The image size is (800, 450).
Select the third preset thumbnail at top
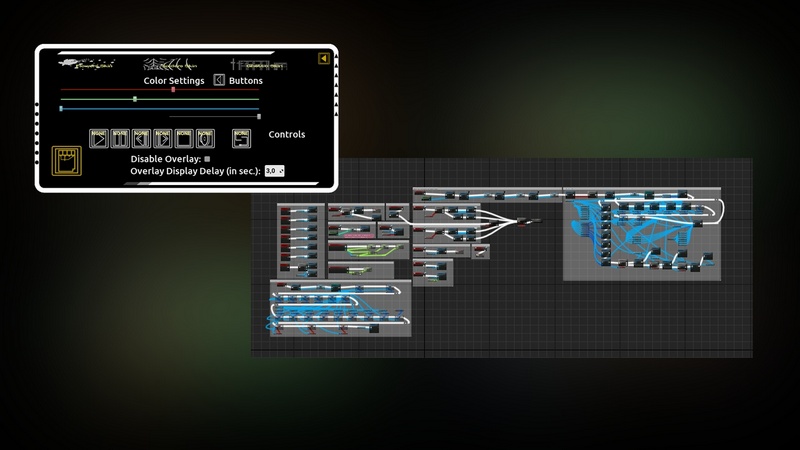coord(260,64)
